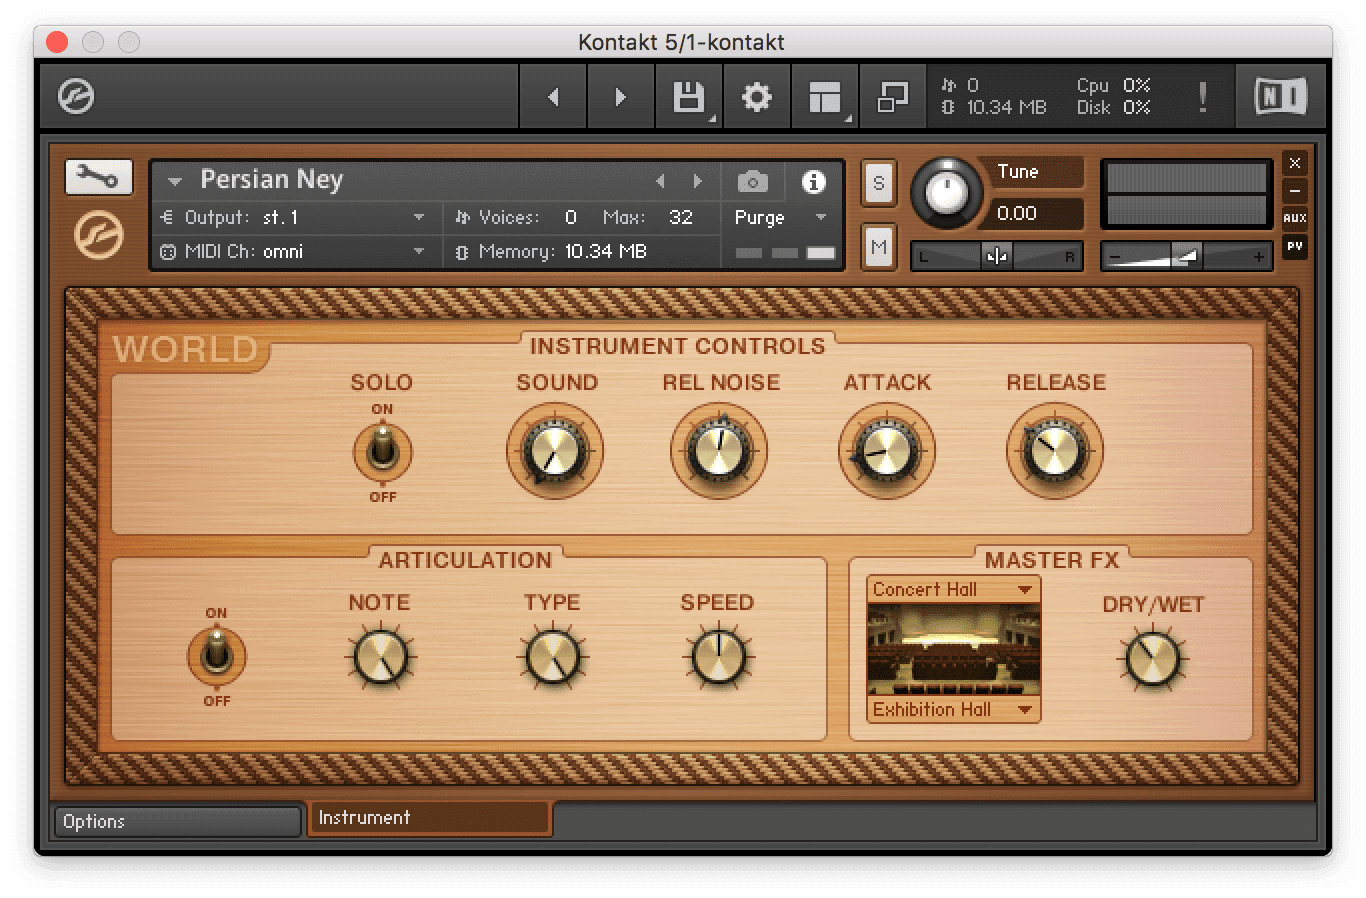Click the Voices count 0

571,217
